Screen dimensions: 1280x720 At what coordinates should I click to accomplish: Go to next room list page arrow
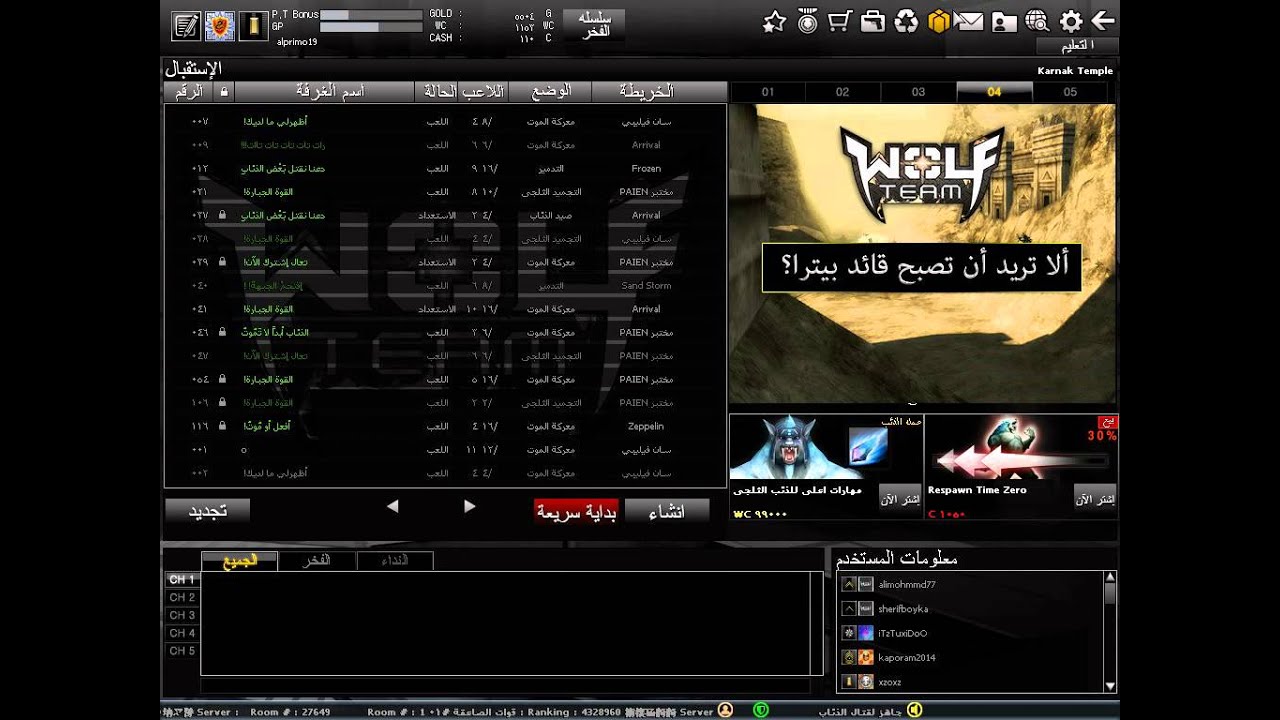point(469,507)
